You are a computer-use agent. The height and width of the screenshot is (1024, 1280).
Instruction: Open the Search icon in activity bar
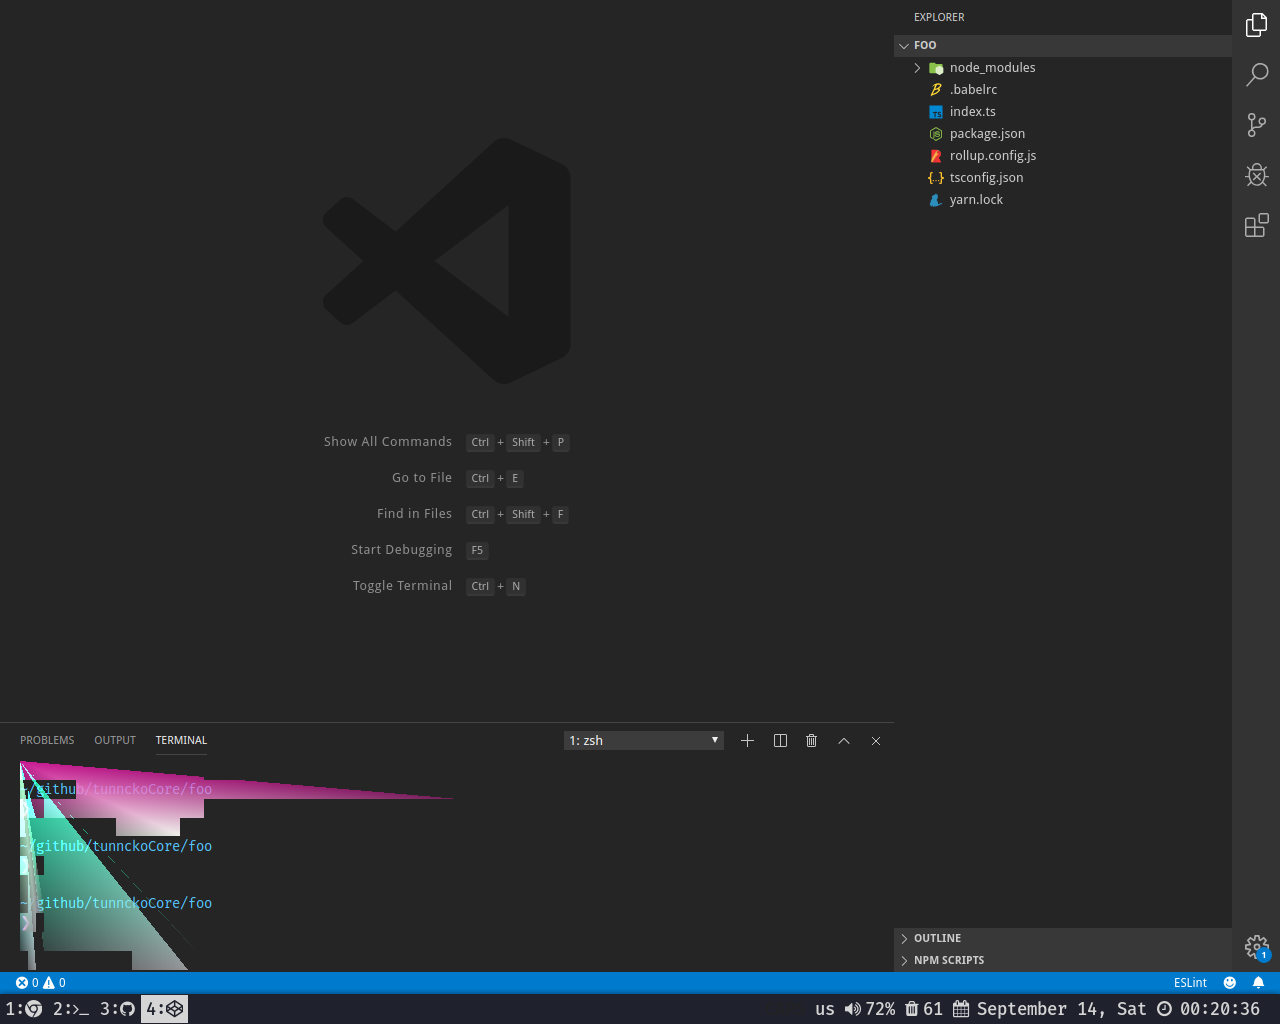1257,74
